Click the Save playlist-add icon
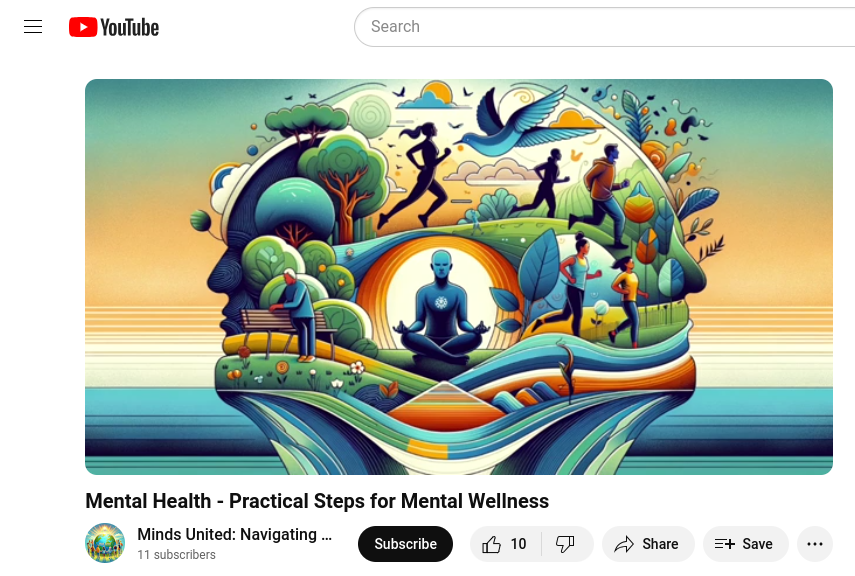This screenshot has width=855, height=576. (x=725, y=544)
